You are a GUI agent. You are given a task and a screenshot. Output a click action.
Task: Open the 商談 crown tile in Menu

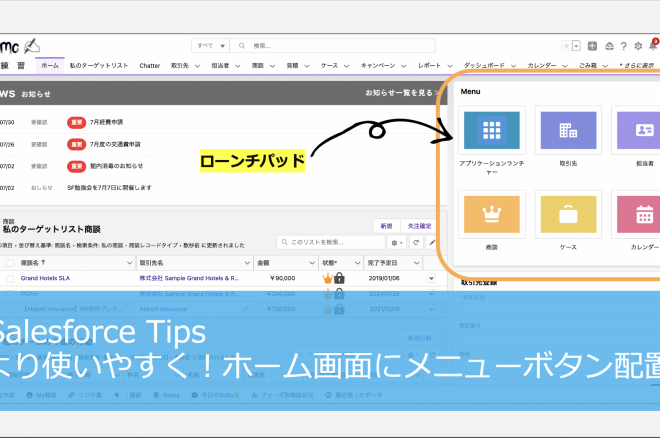492,214
